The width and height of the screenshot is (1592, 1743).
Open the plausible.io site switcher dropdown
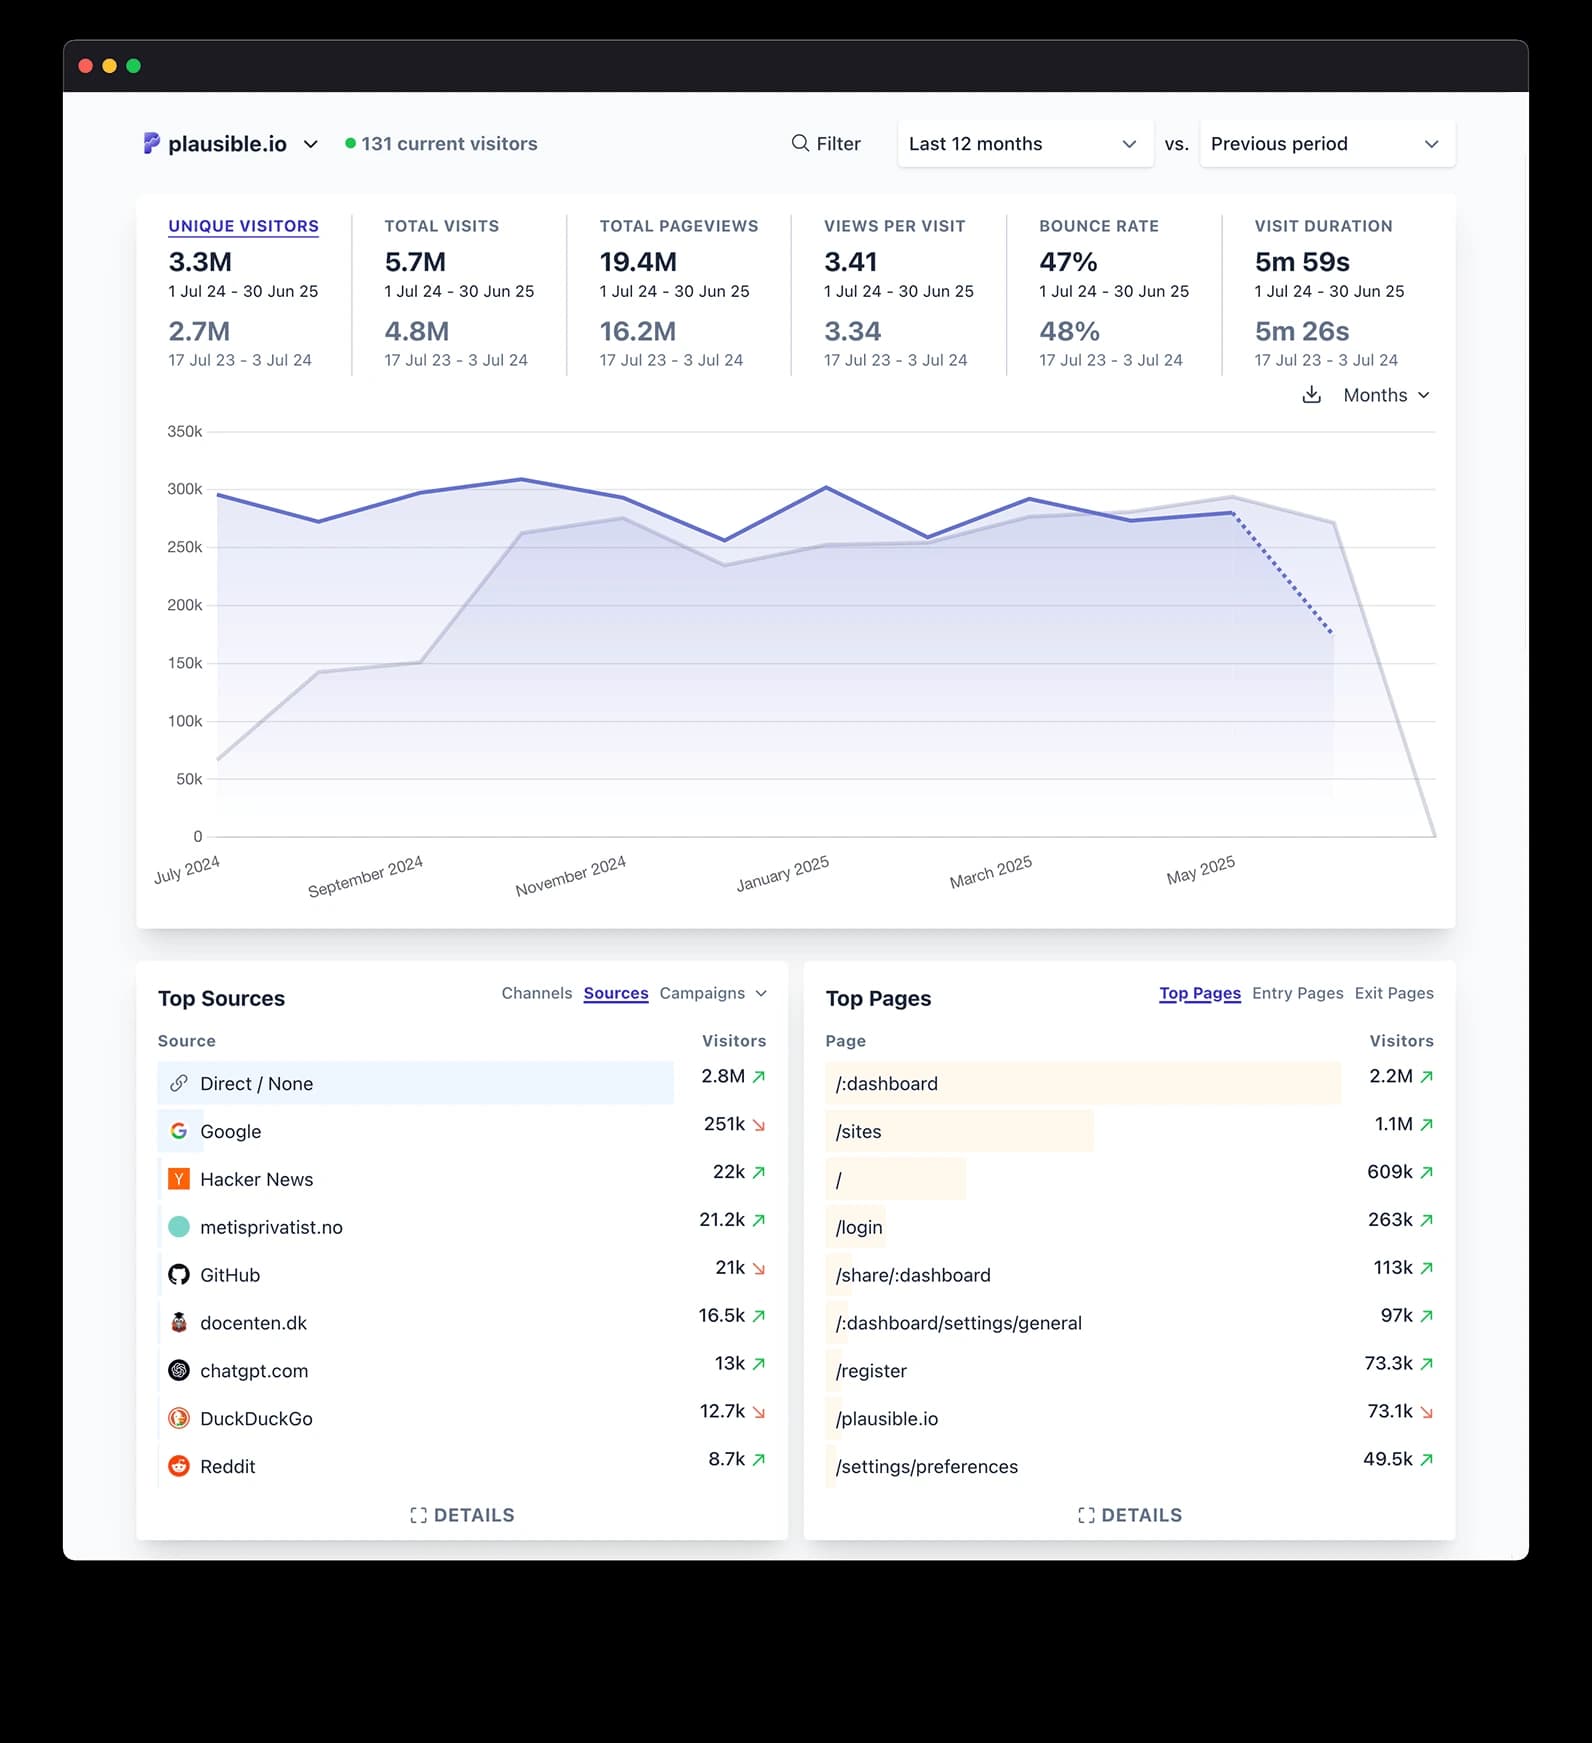(231, 144)
